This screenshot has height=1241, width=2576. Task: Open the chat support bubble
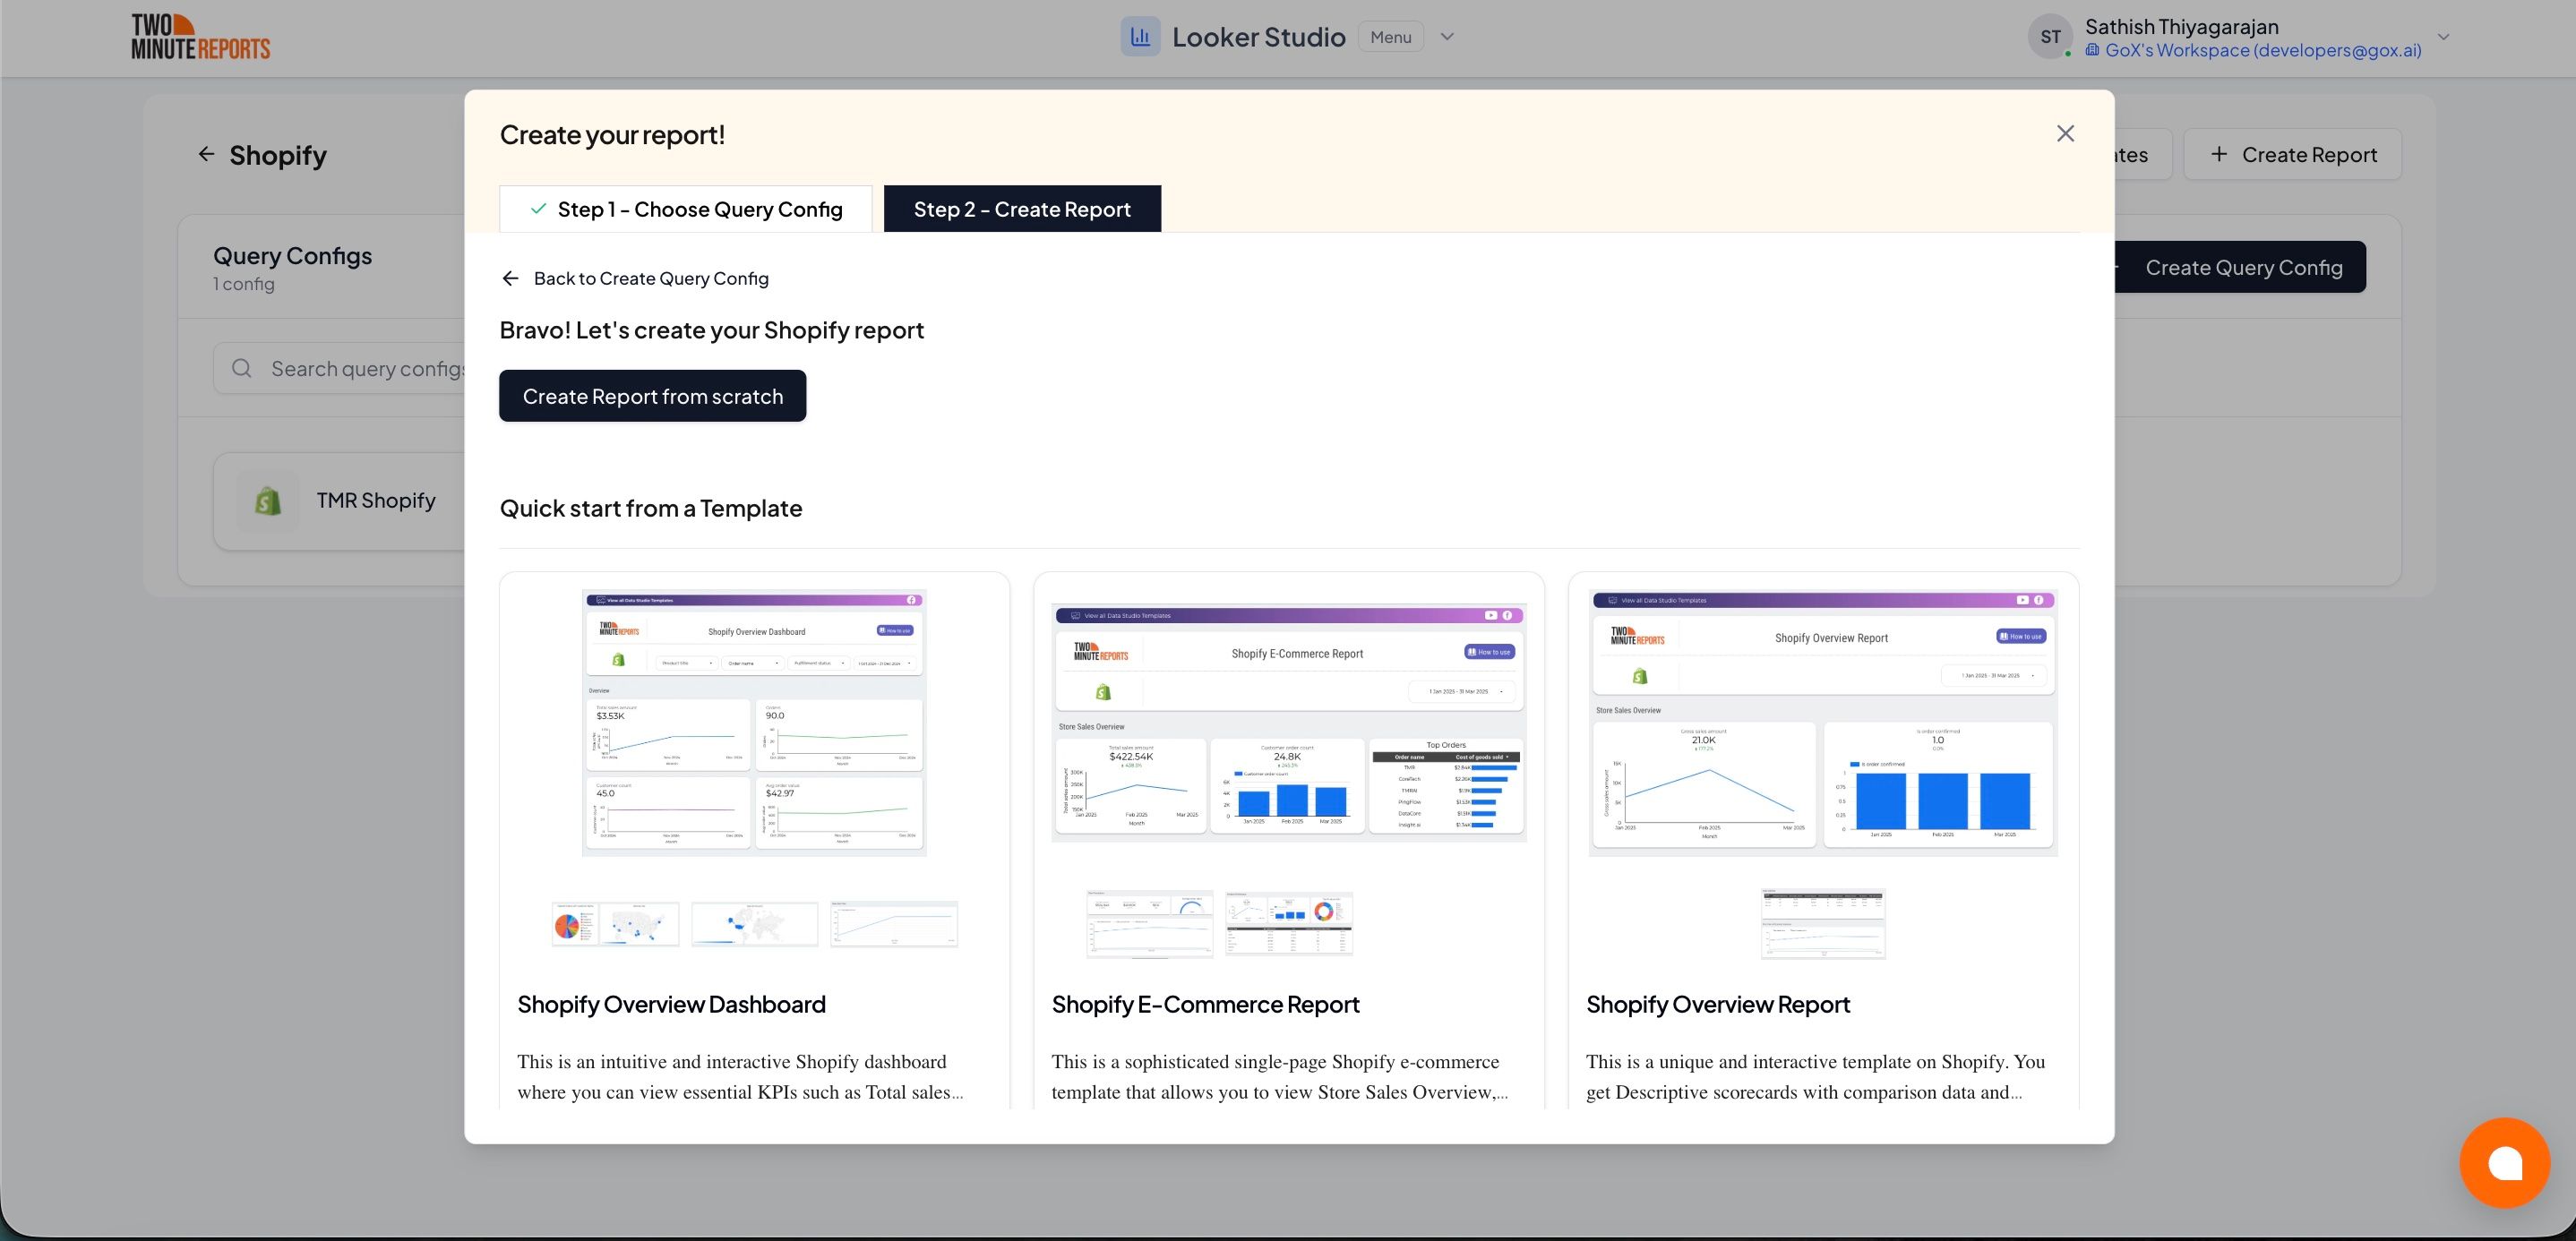(2505, 1162)
